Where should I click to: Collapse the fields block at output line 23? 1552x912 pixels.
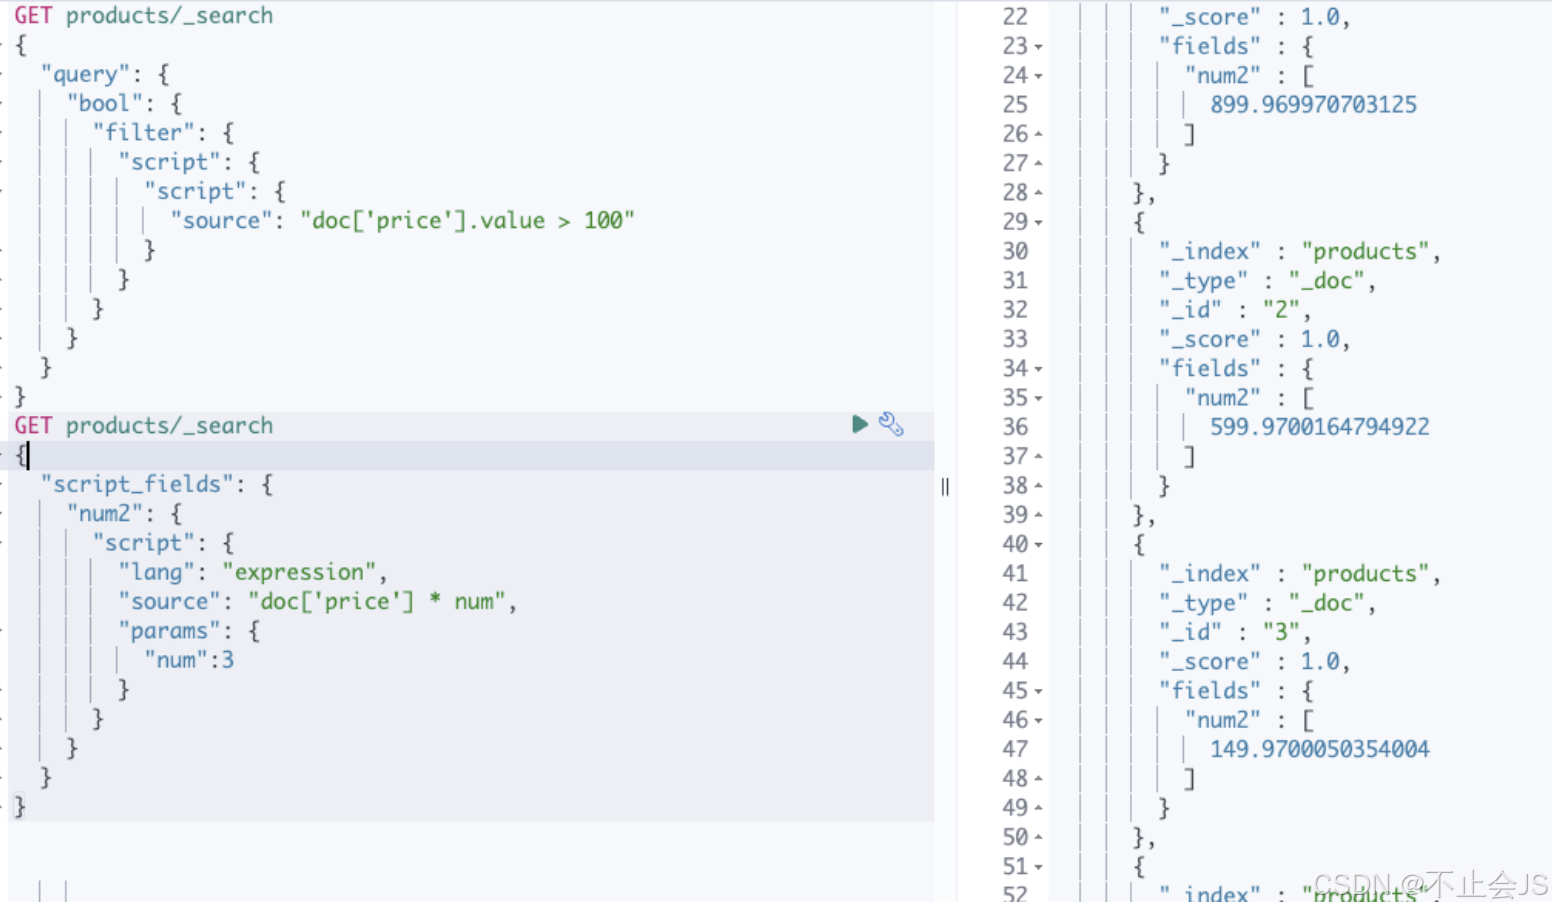[1038, 47]
